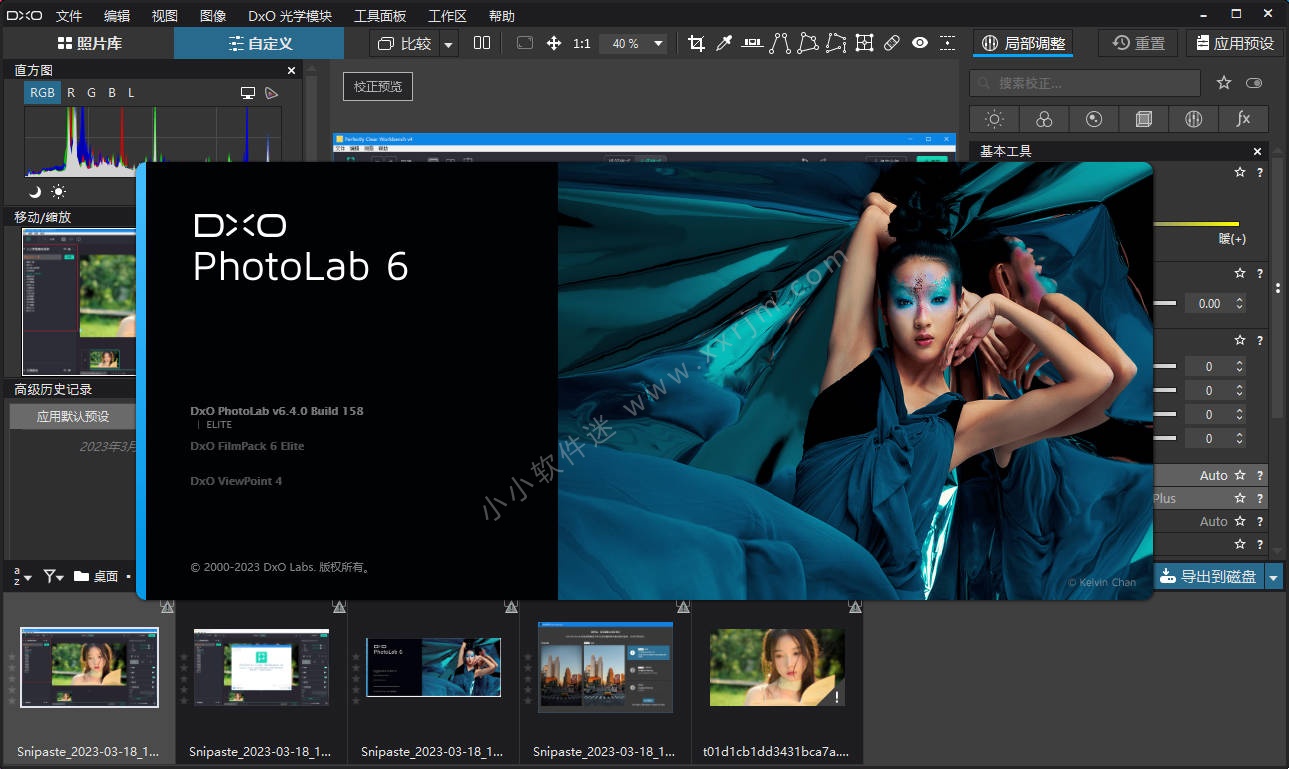Open the fx effects palette
This screenshot has height=769, width=1289.
pos(1243,119)
